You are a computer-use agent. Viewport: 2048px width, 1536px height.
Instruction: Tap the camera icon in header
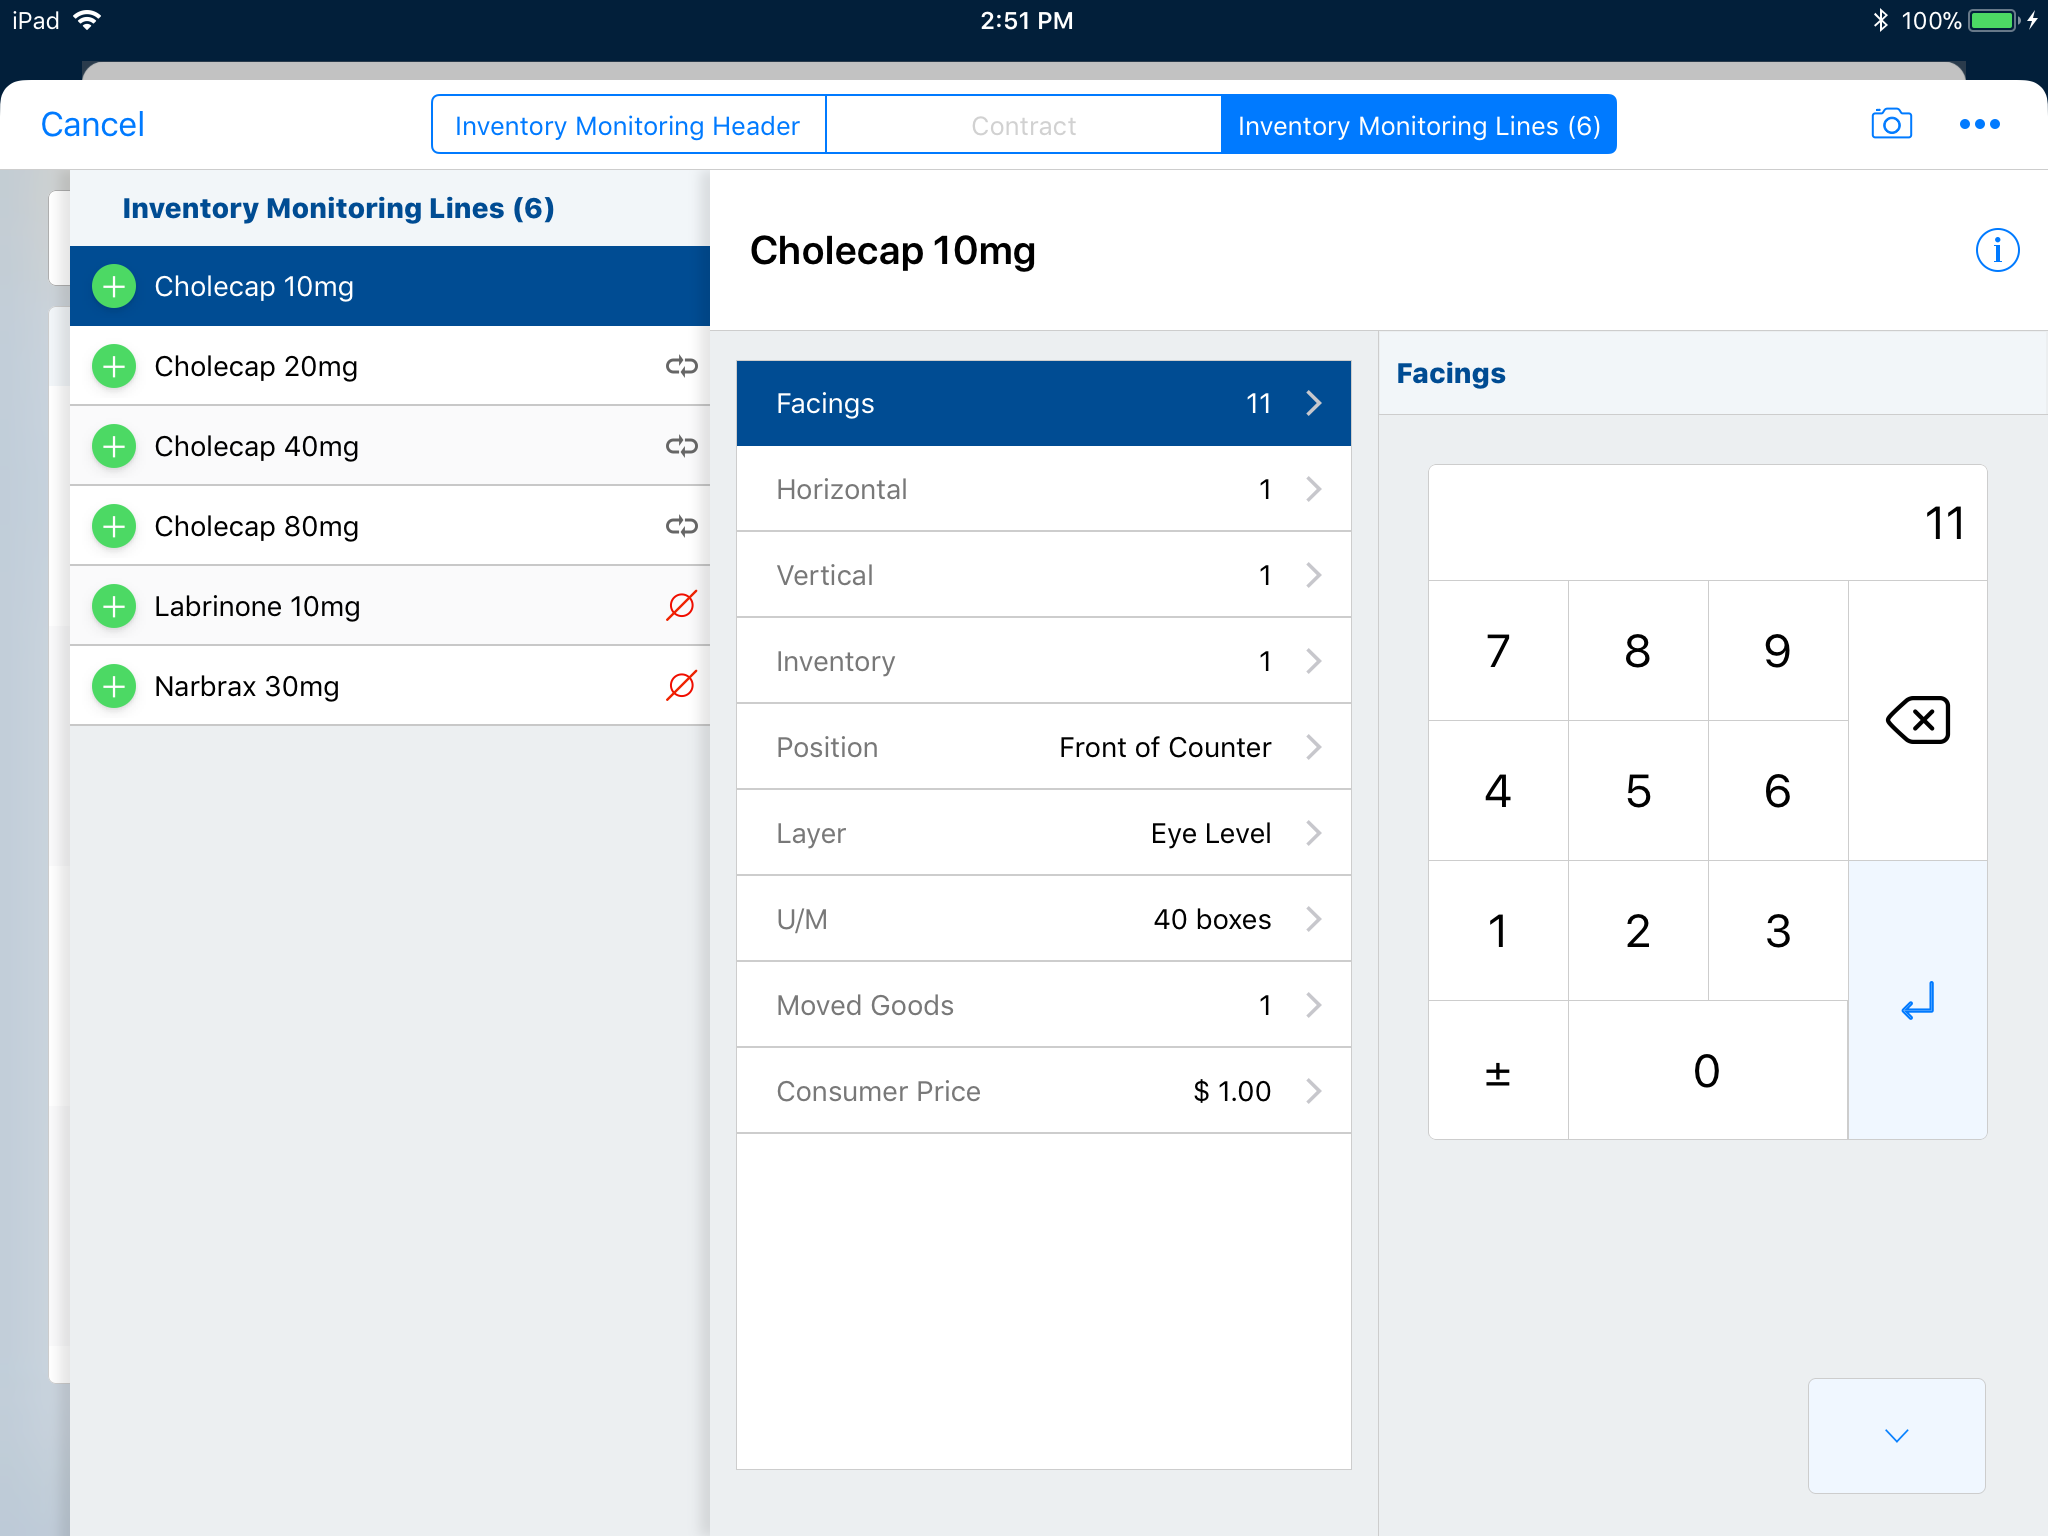[1890, 124]
